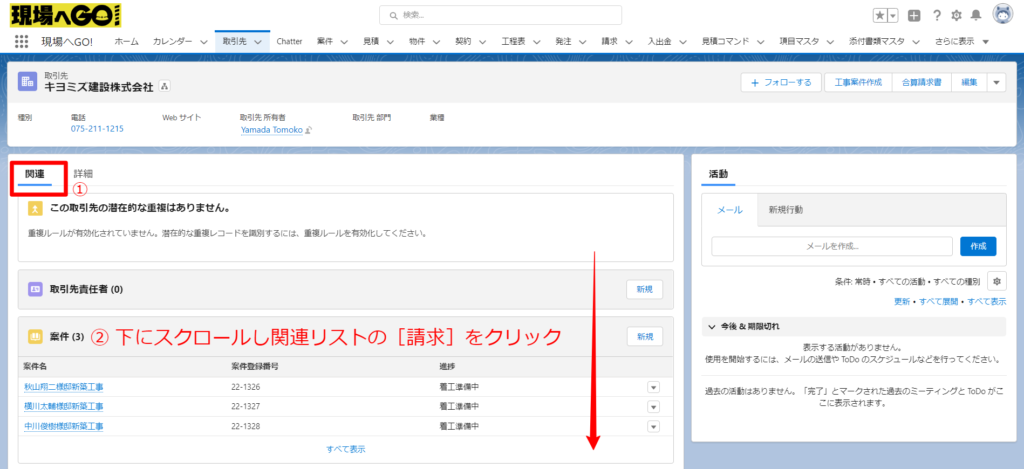Open the setup gear icon
This screenshot has height=469, width=1024.
tap(956, 16)
